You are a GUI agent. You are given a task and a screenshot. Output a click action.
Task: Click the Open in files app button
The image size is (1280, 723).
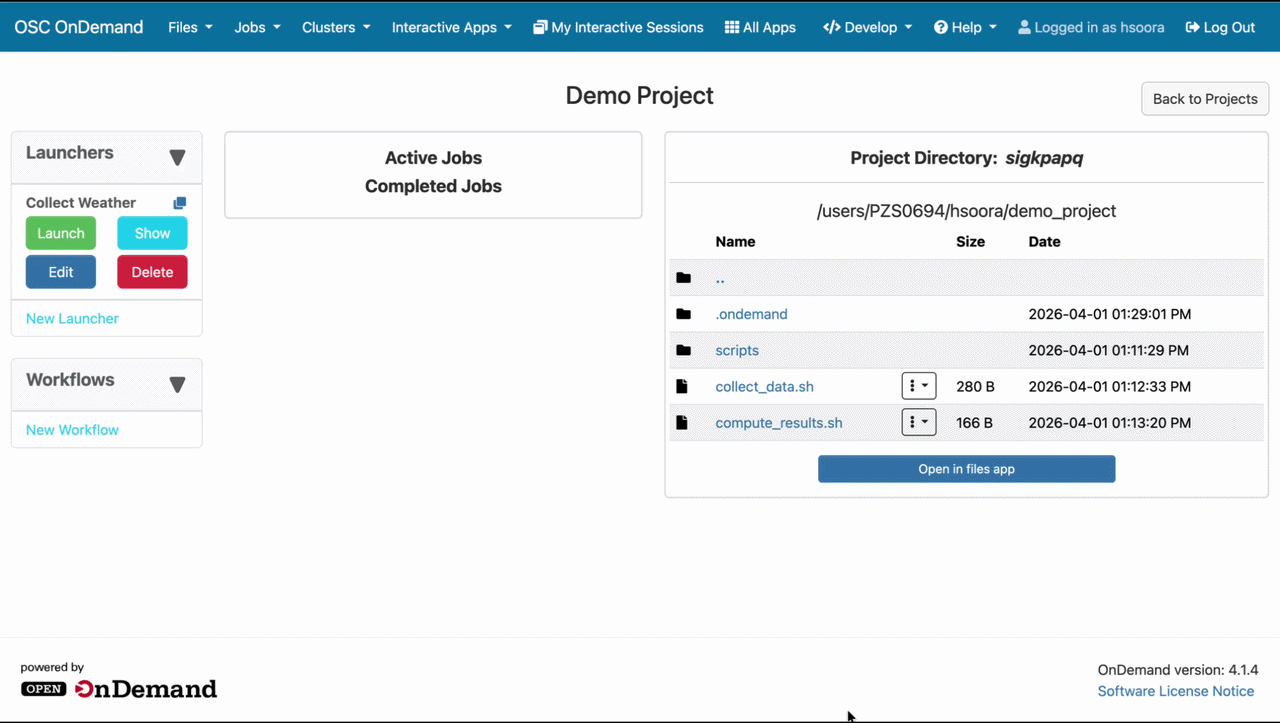pyautogui.click(x=966, y=468)
